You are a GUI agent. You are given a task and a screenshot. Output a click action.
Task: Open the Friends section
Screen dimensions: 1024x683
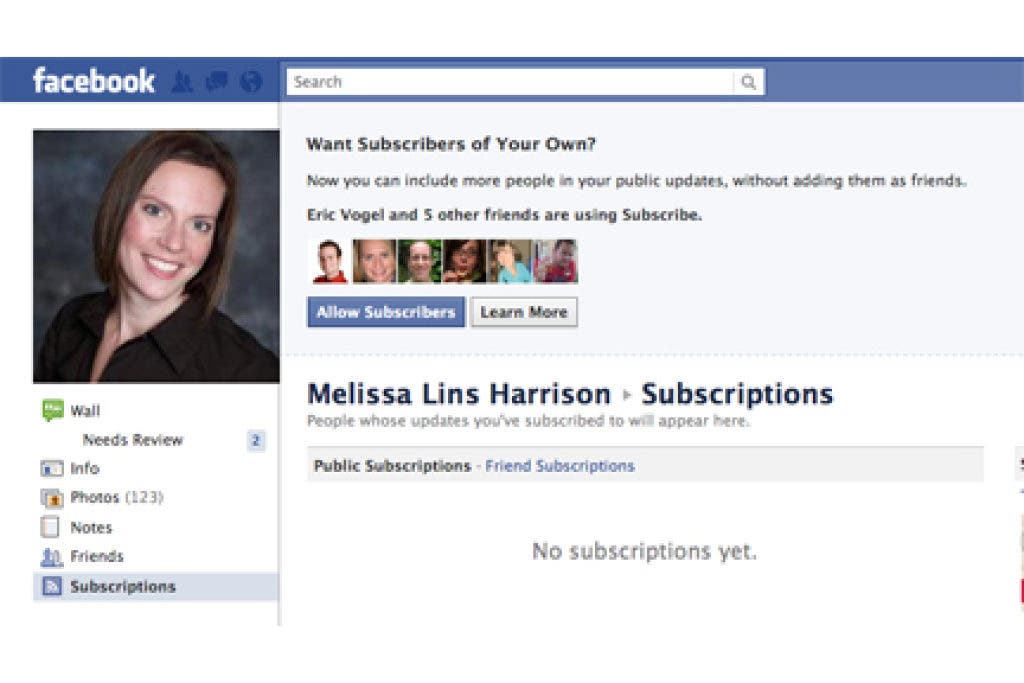[x=97, y=556]
